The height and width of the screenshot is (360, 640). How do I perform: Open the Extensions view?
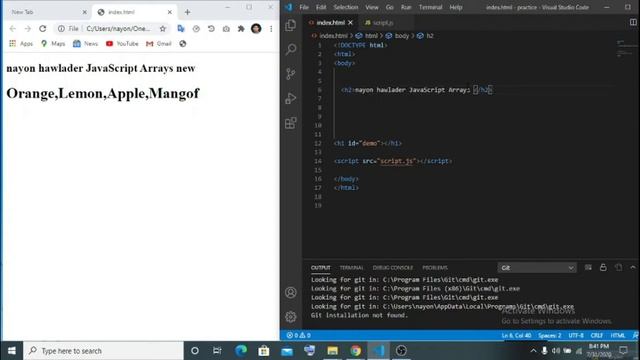(x=291, y=123)
